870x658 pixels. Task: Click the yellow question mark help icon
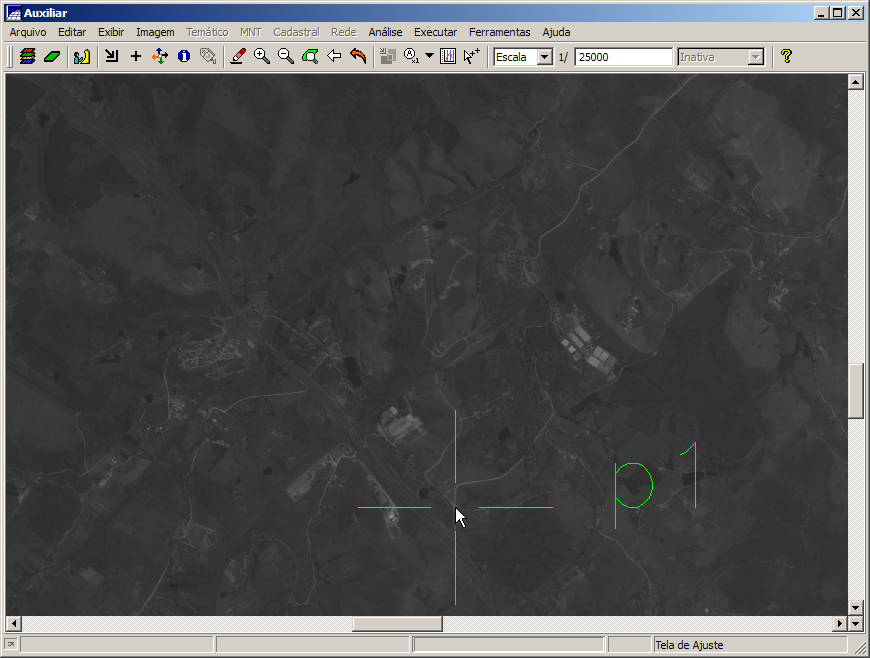pos(786,57)
